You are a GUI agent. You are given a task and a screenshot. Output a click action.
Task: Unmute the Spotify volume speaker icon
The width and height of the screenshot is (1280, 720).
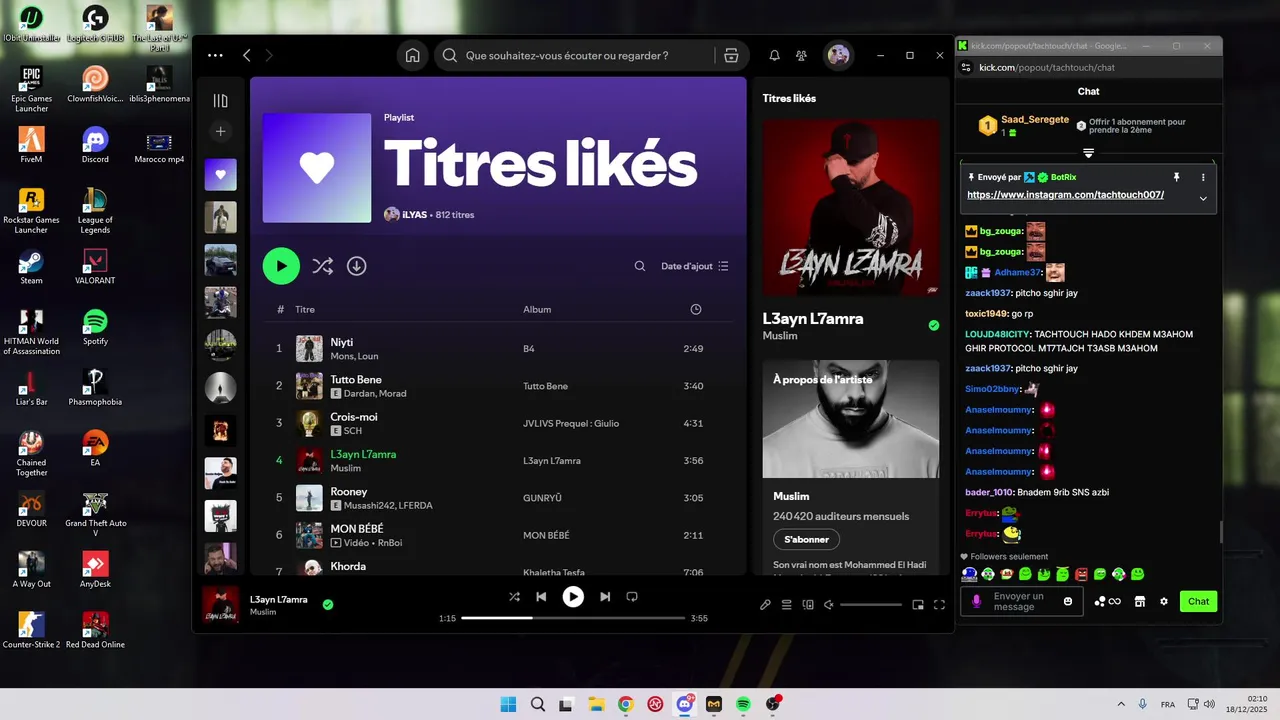click(828, 605)
